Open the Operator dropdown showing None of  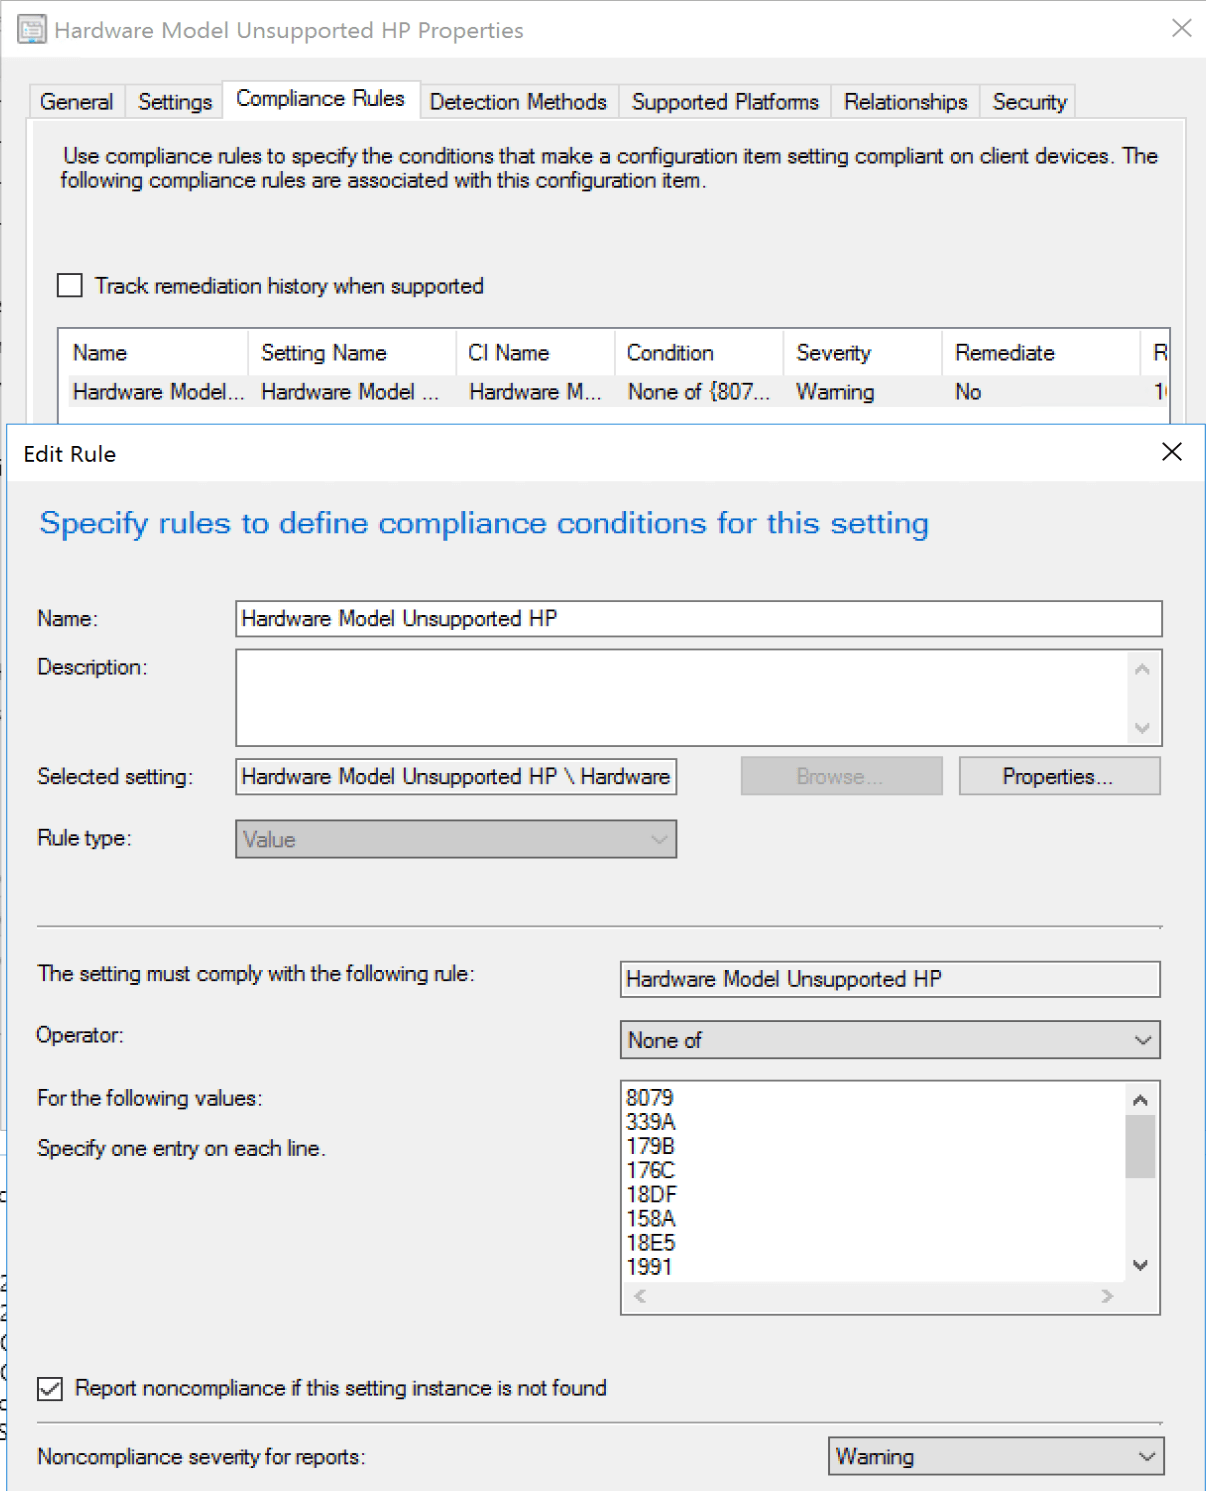tap(889, 1040)
